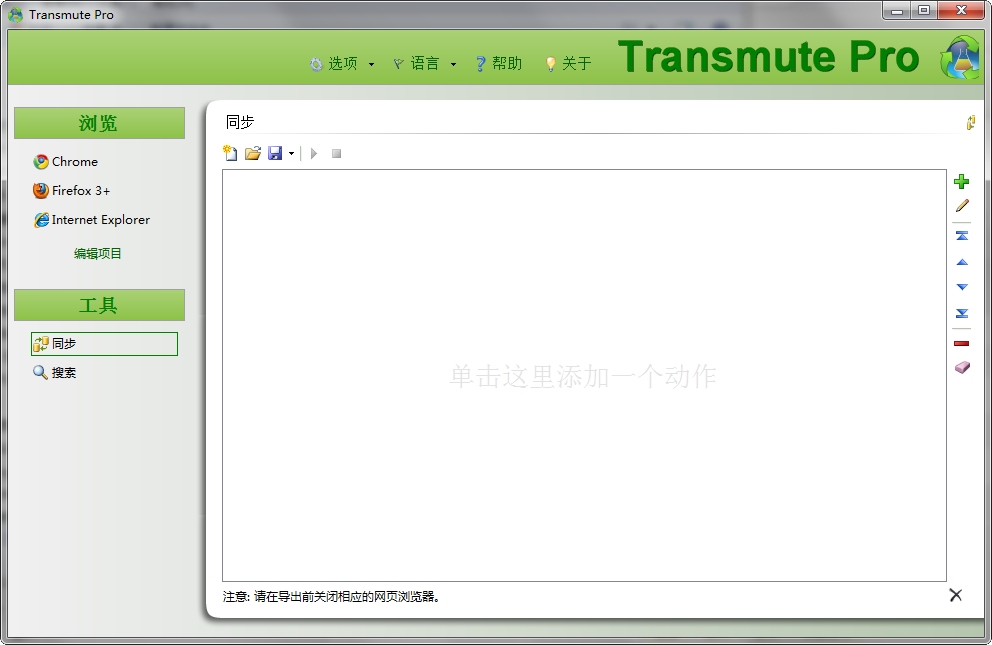The height and width of the screenshot is (645, 992).
Task: Click the 编辑项目 link in the sidebar
Action: (x=99, y=253)
